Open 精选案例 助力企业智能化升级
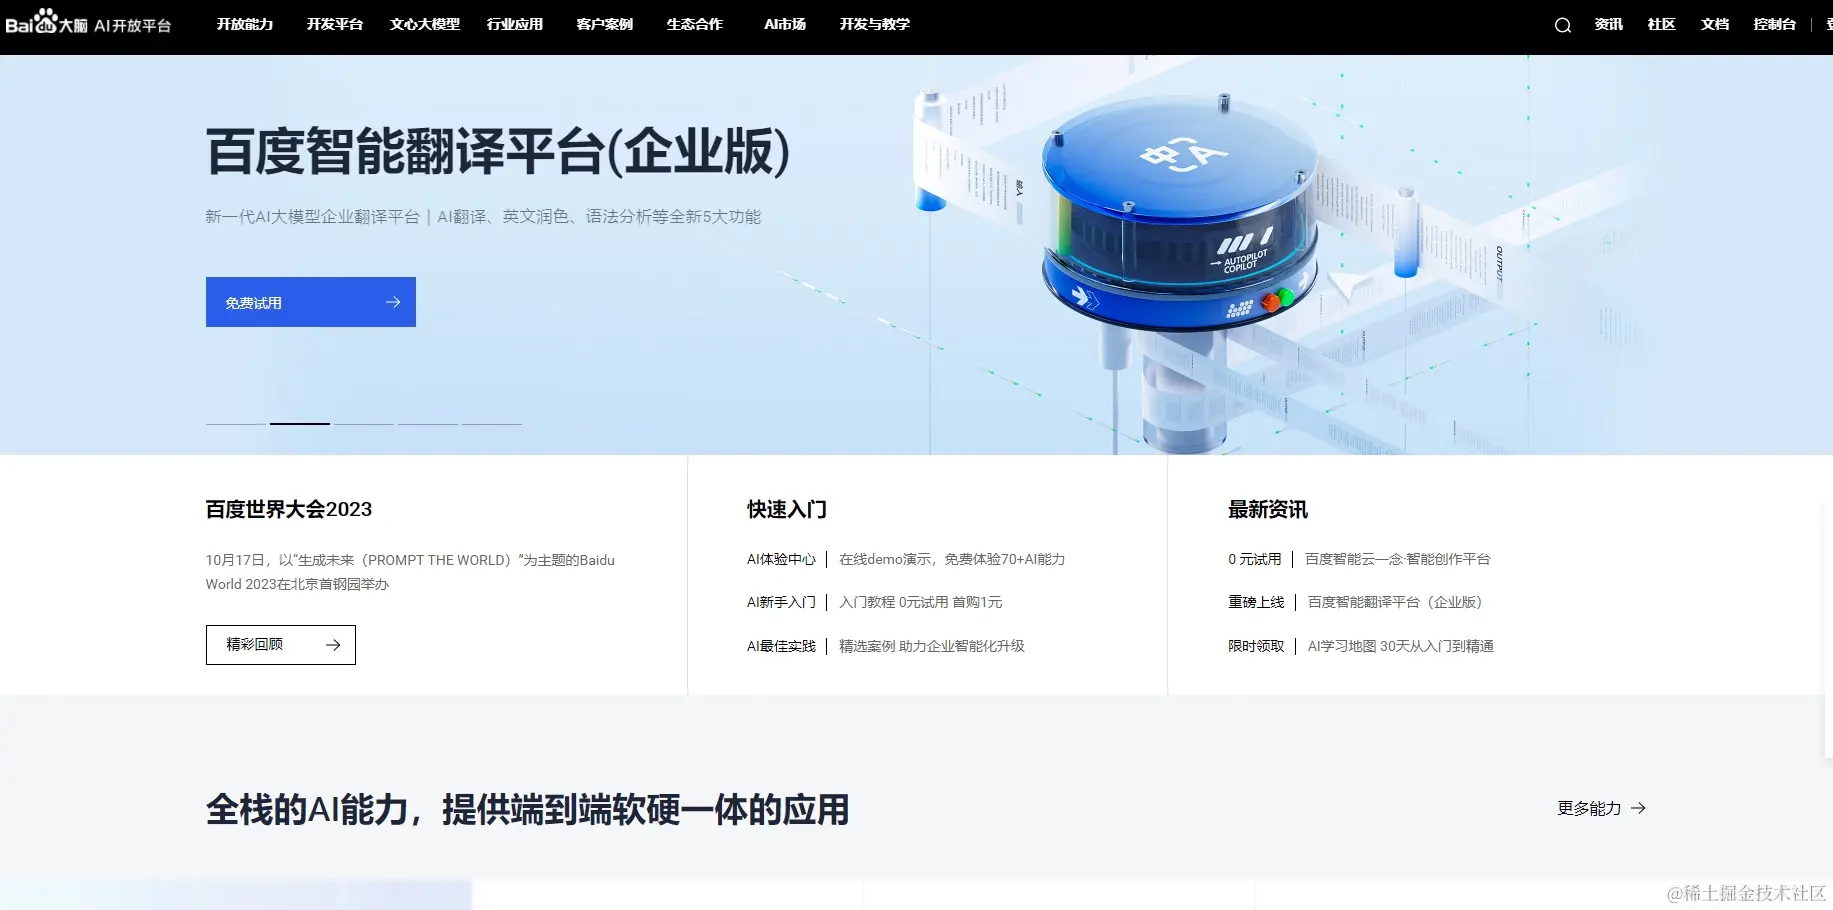The height and width of the screenshot is (910, 1833). pyautogui.click(x=932, y=646)
